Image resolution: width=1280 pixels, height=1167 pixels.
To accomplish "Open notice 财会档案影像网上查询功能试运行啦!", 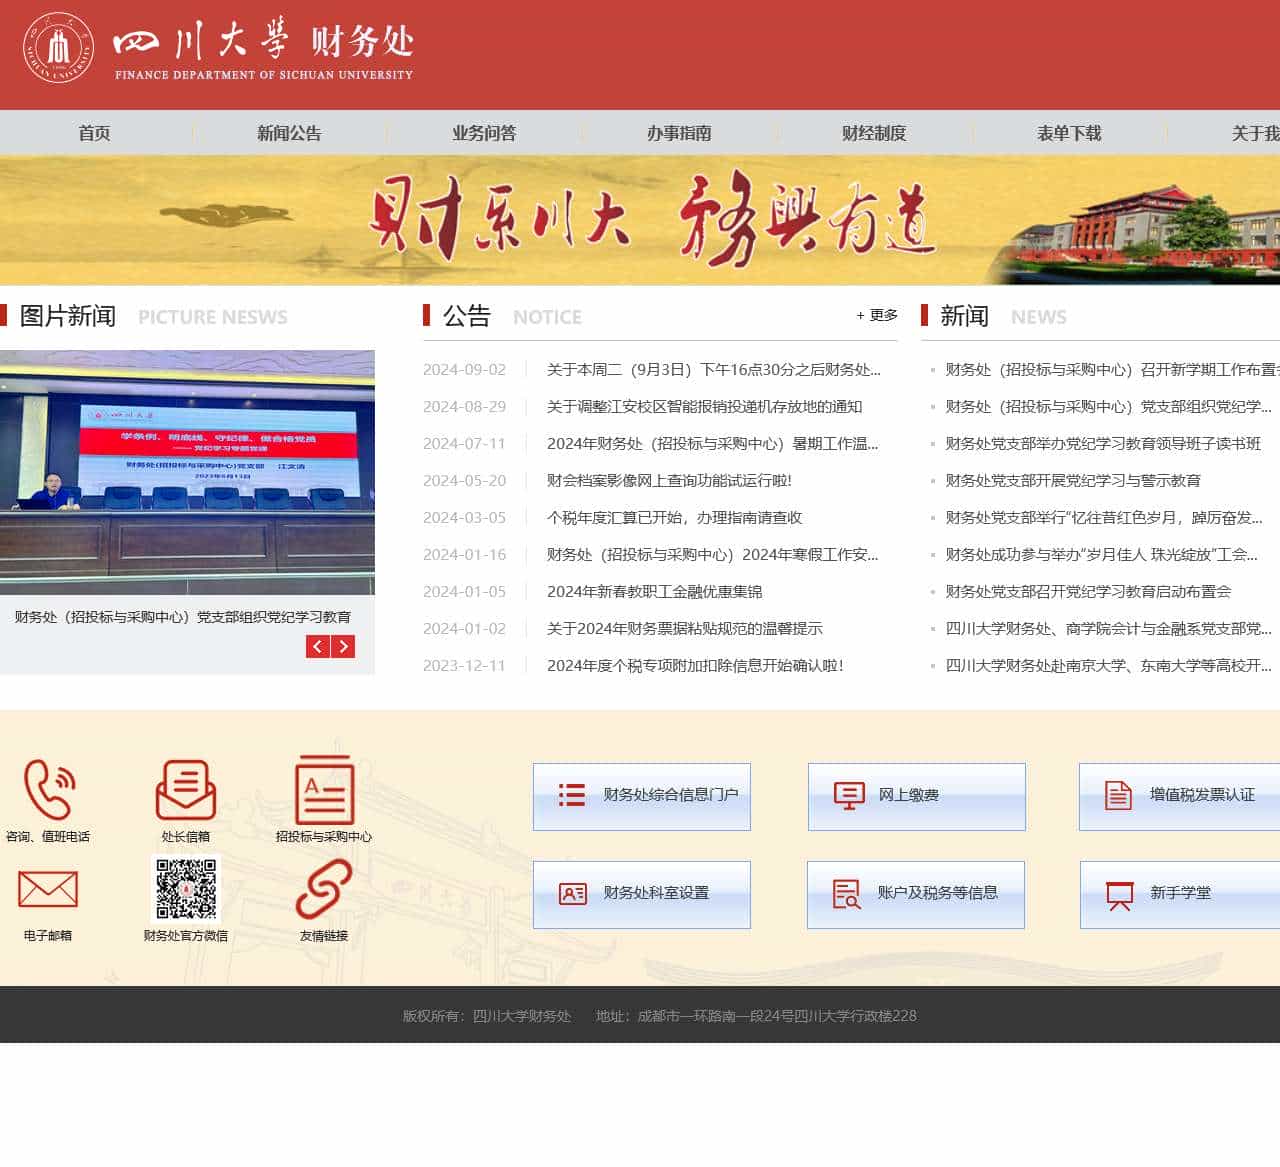I will [669, 481].
